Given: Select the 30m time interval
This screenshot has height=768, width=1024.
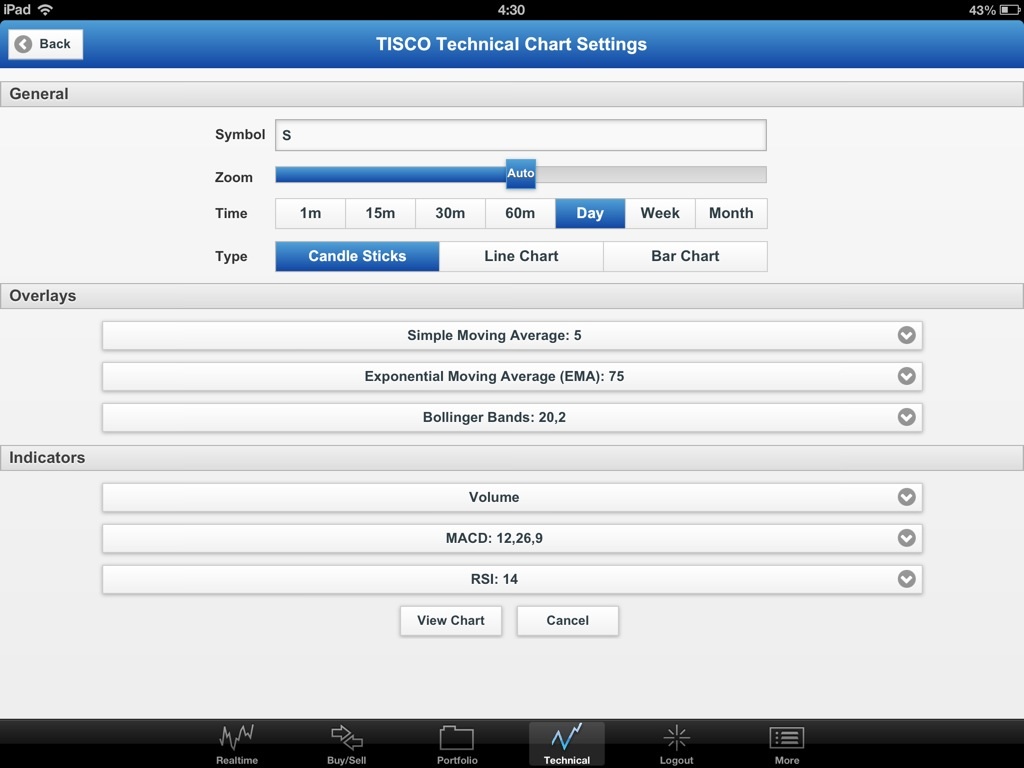Looking at the screenshot, I should coord(450,214).
